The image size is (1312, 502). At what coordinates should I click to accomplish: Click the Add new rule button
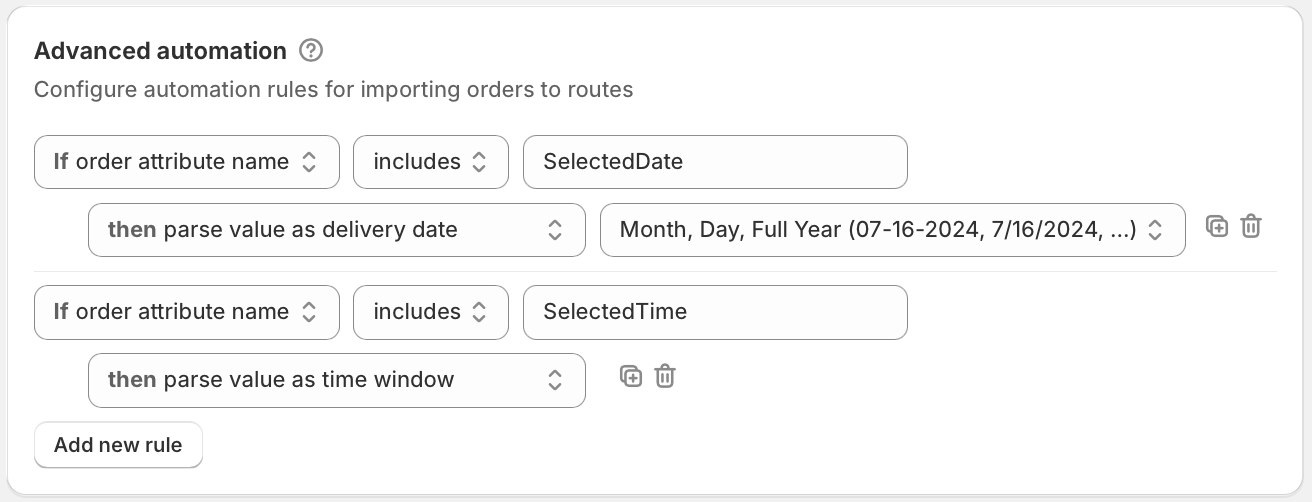coord(118,445)
